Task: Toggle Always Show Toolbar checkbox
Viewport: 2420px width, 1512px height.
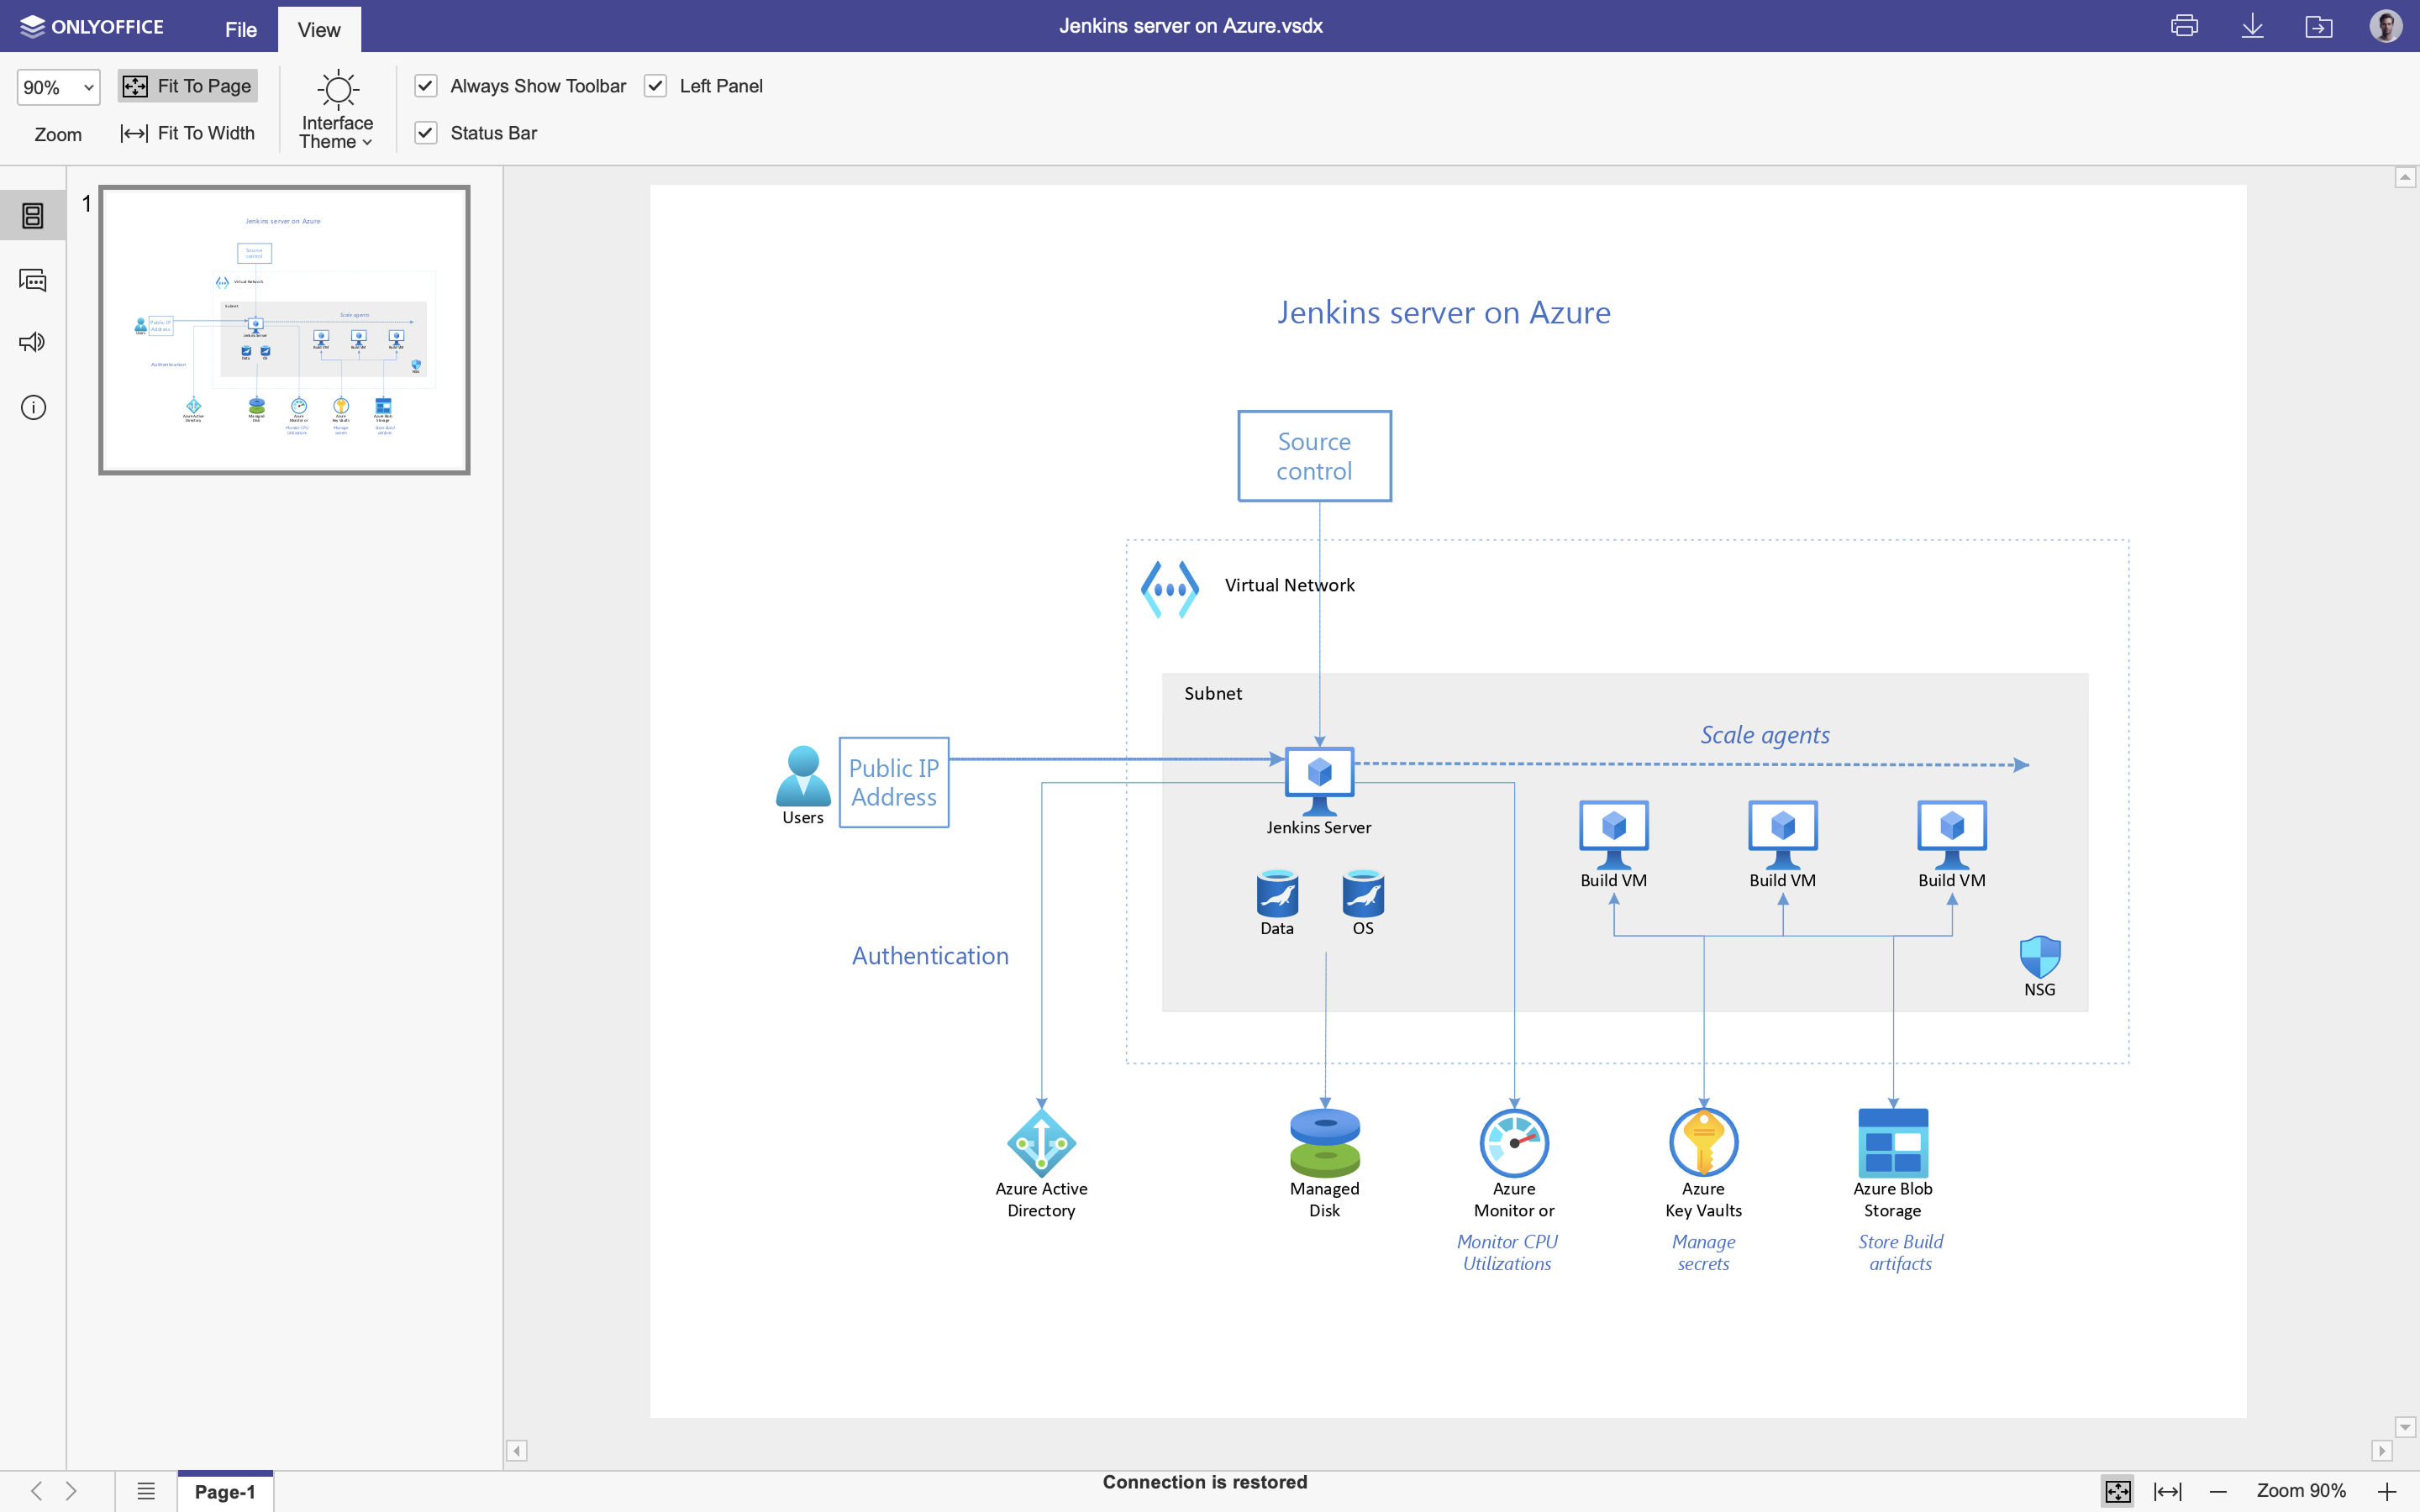Action: (x=426, y=86)
